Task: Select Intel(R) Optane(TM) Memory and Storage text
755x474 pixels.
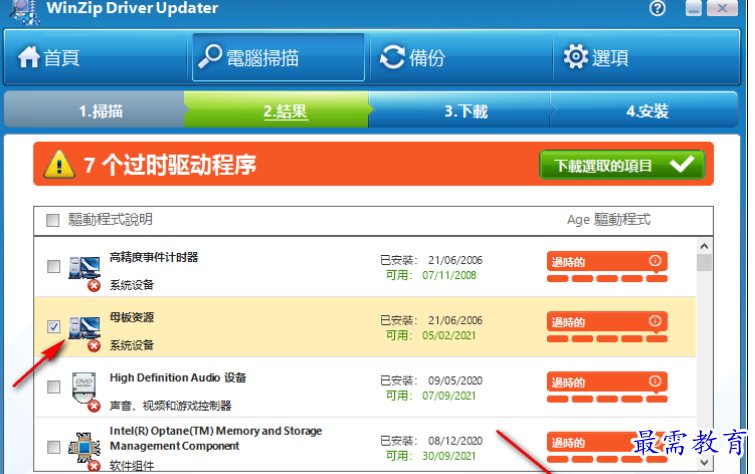Action: (216, 431)
